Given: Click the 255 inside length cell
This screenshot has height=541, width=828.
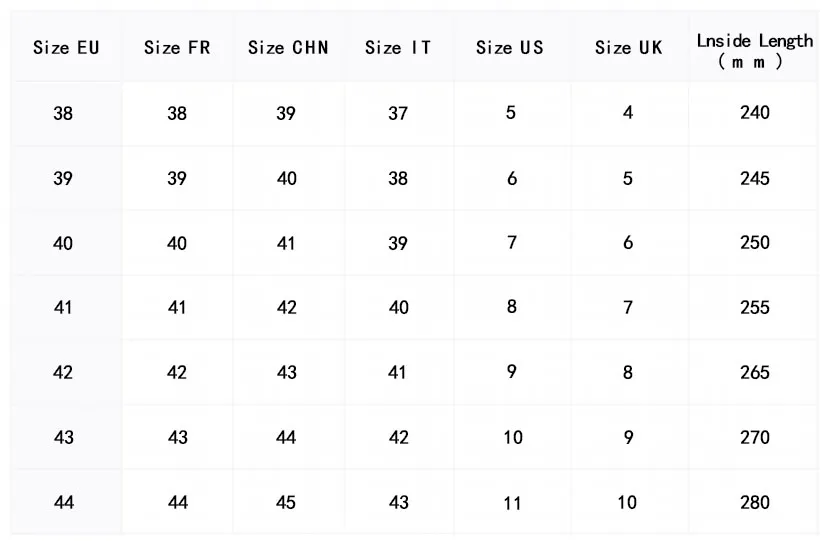Looking at the screenshot, I should 754,307.
